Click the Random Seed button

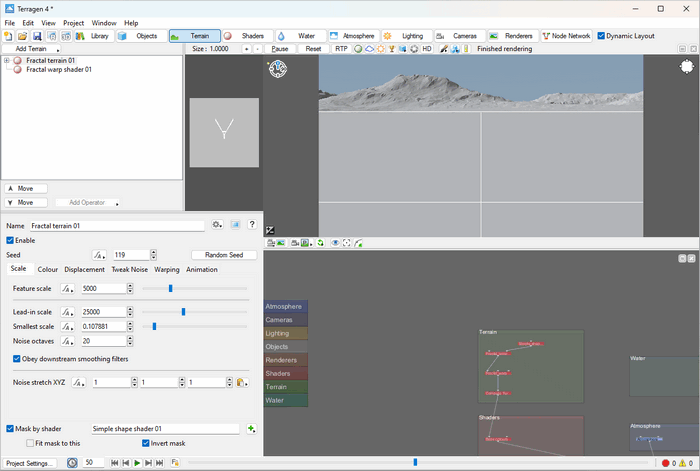pos(223,255)
